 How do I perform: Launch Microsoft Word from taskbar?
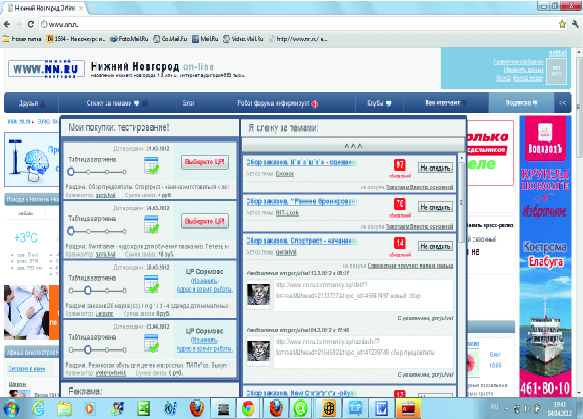pos(381,409)
